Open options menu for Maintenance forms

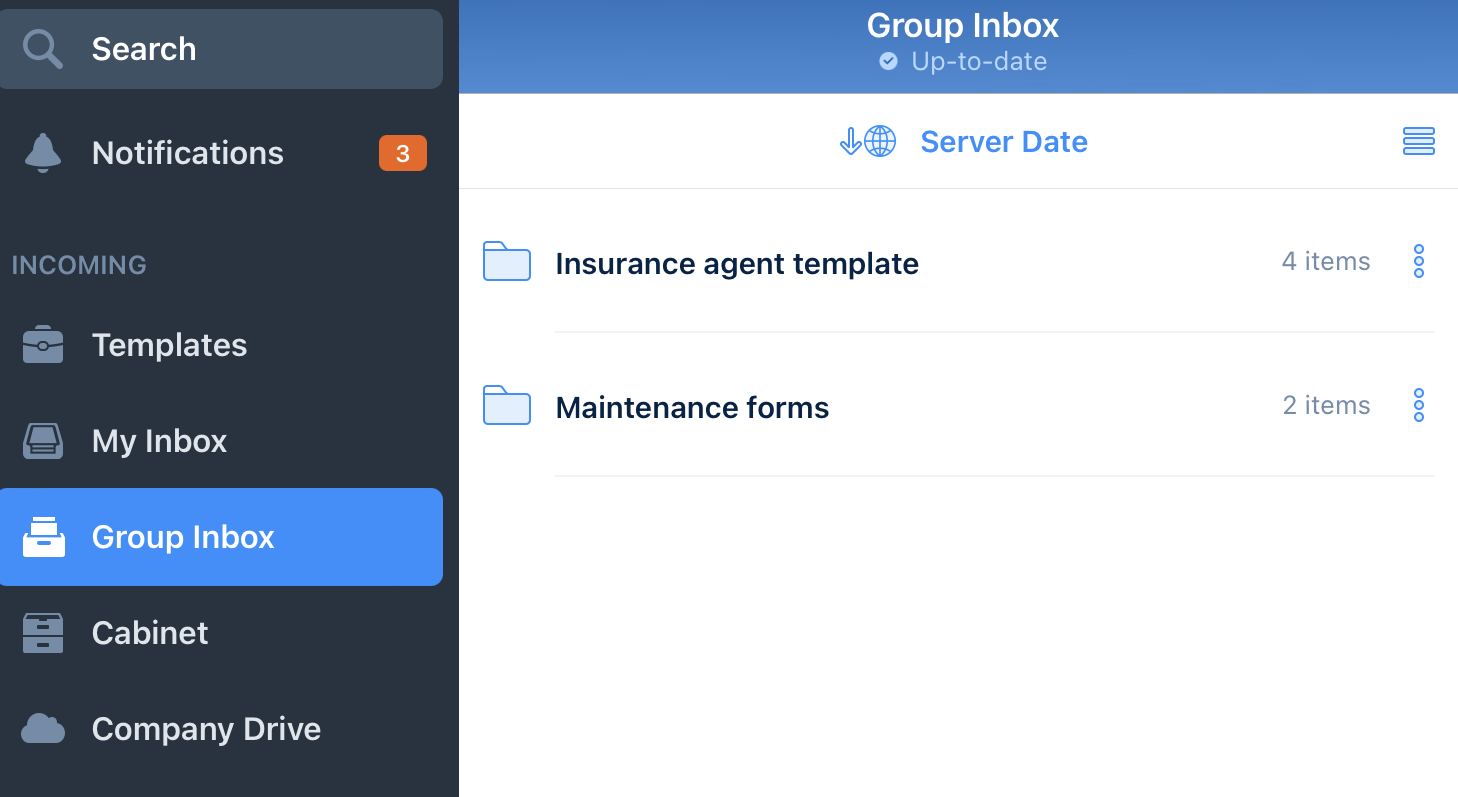click(1419, 405)
